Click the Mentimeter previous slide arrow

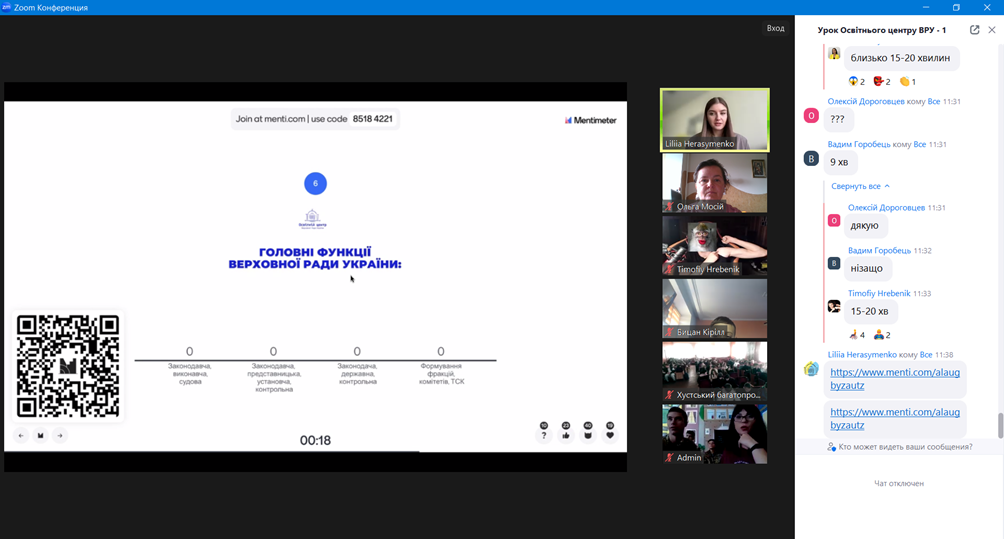click(21, 435)
